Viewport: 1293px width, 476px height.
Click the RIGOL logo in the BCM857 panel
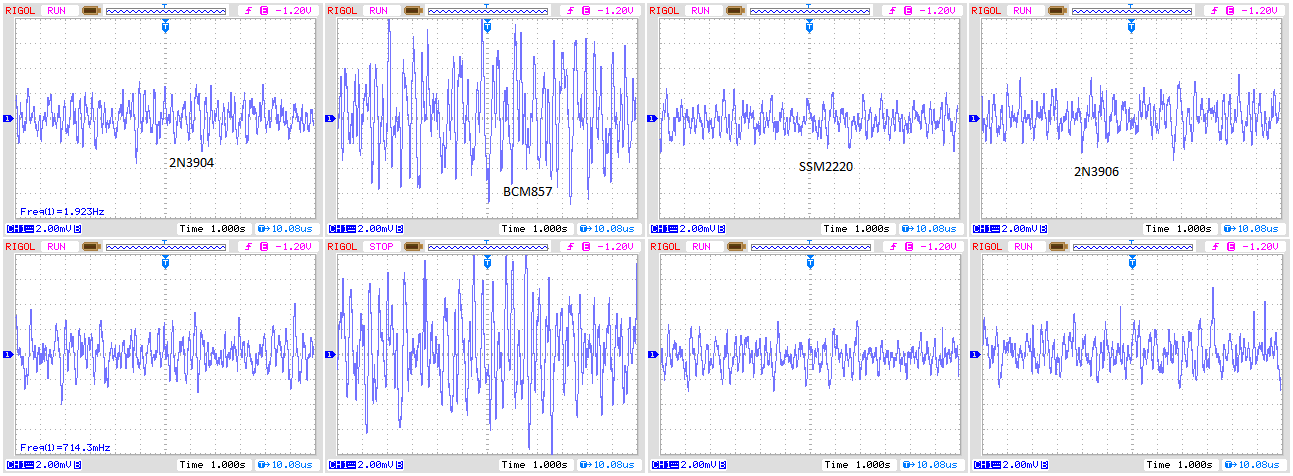[x=342, y=10]
